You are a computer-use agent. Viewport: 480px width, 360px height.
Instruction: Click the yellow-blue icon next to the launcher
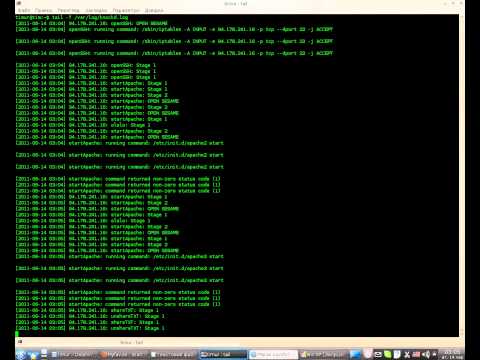pos(33,355)
